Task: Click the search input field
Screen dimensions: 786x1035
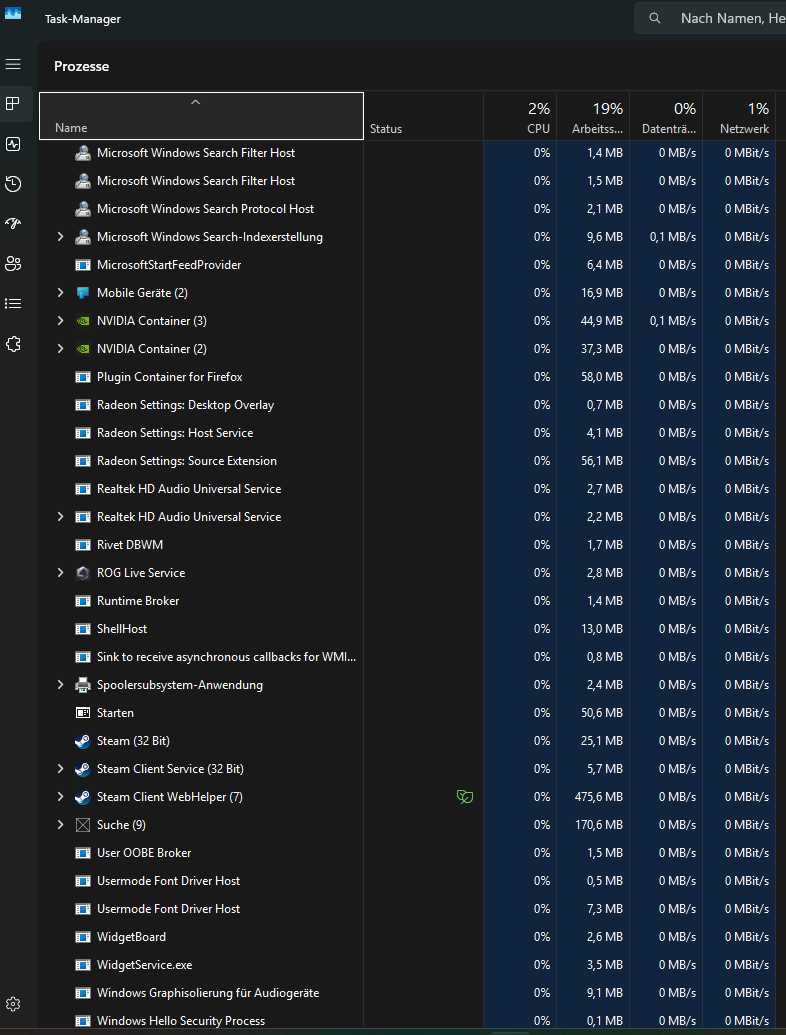Action: pos(710,18)
